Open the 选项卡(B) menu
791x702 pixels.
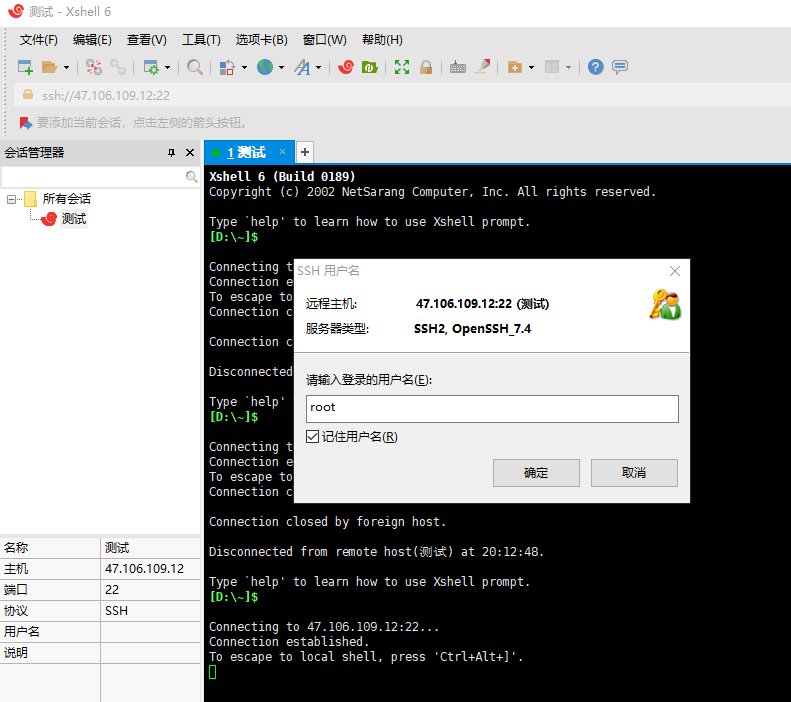click(x=261, y=40)
